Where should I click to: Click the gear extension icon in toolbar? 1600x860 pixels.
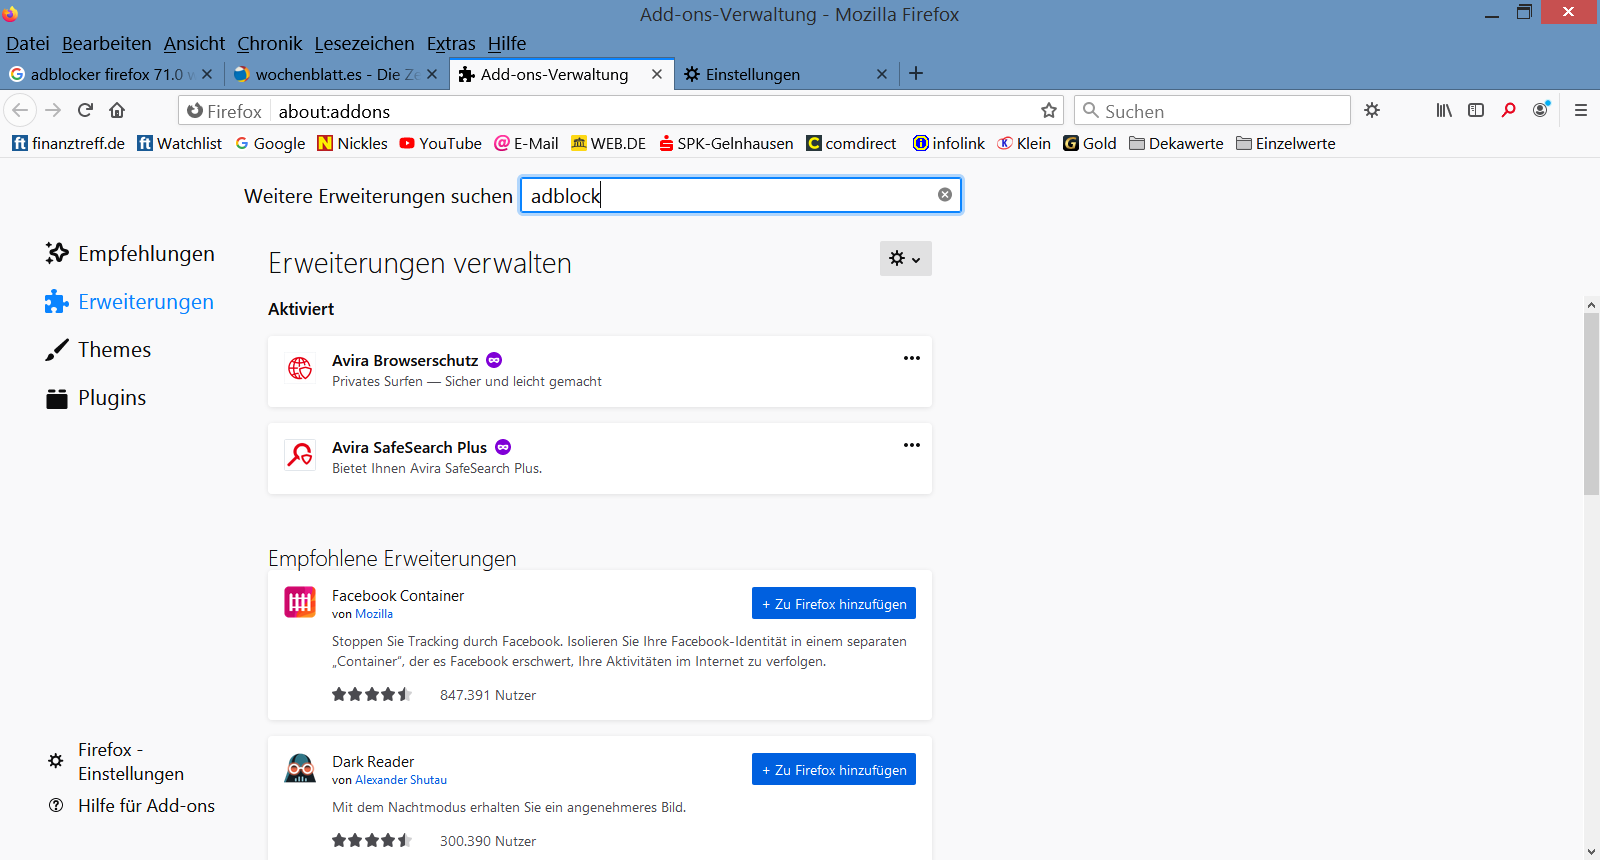[x=1372, y=110]
